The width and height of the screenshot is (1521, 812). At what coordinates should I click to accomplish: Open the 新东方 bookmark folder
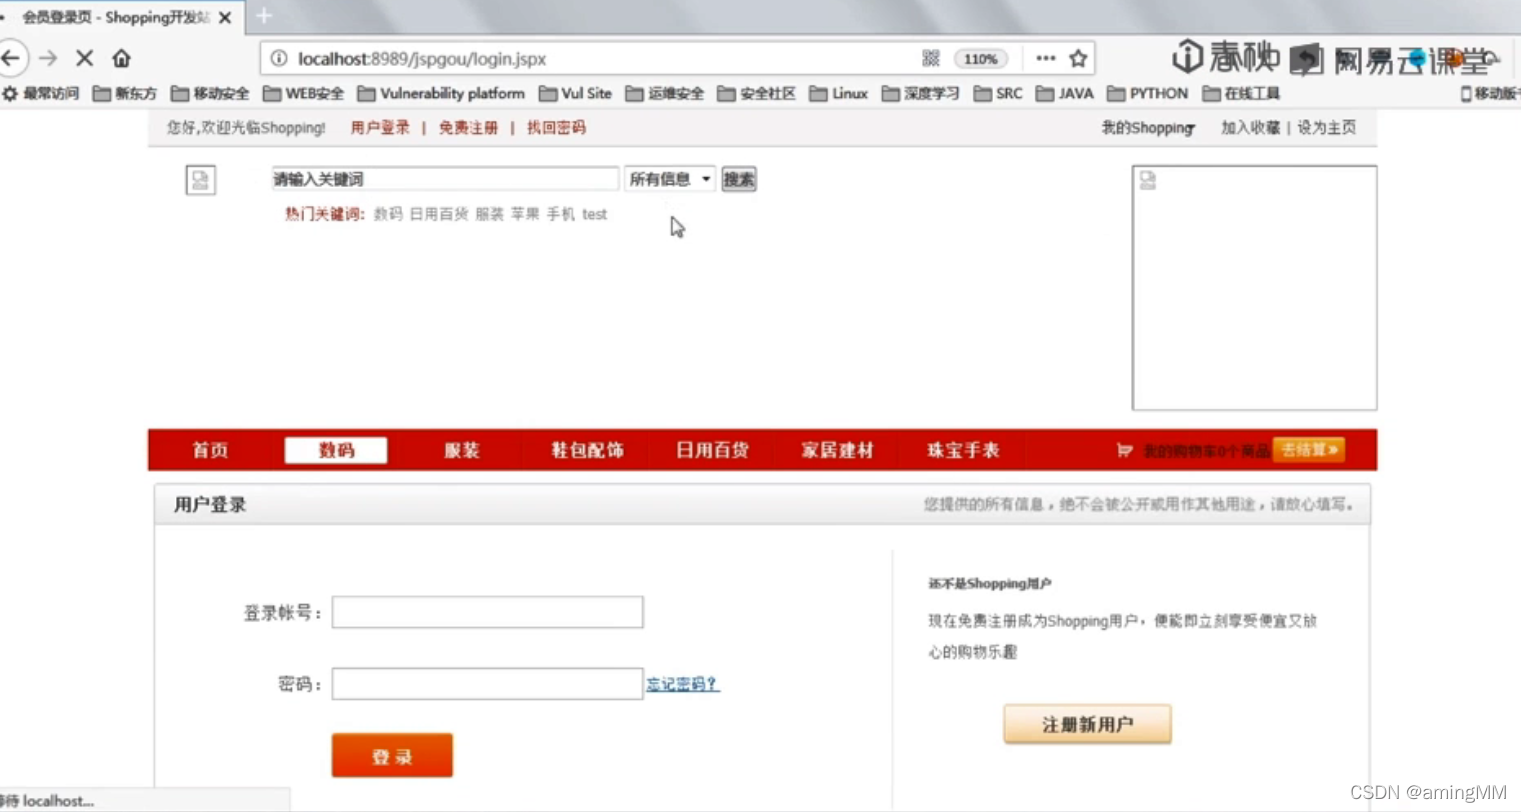tap(125, 93)
